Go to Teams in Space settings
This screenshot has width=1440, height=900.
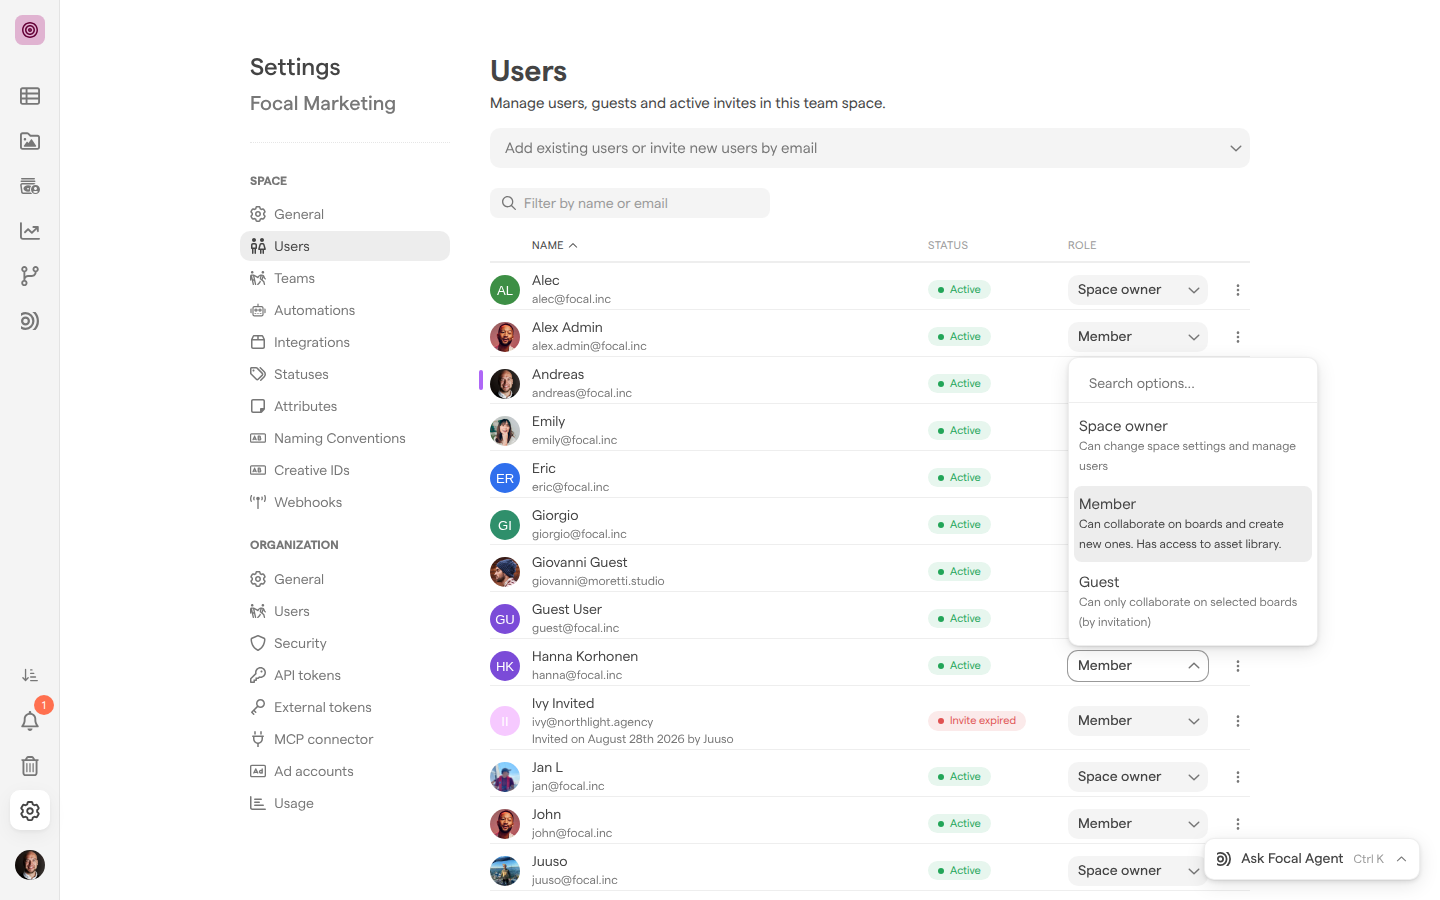pos(345,278)
